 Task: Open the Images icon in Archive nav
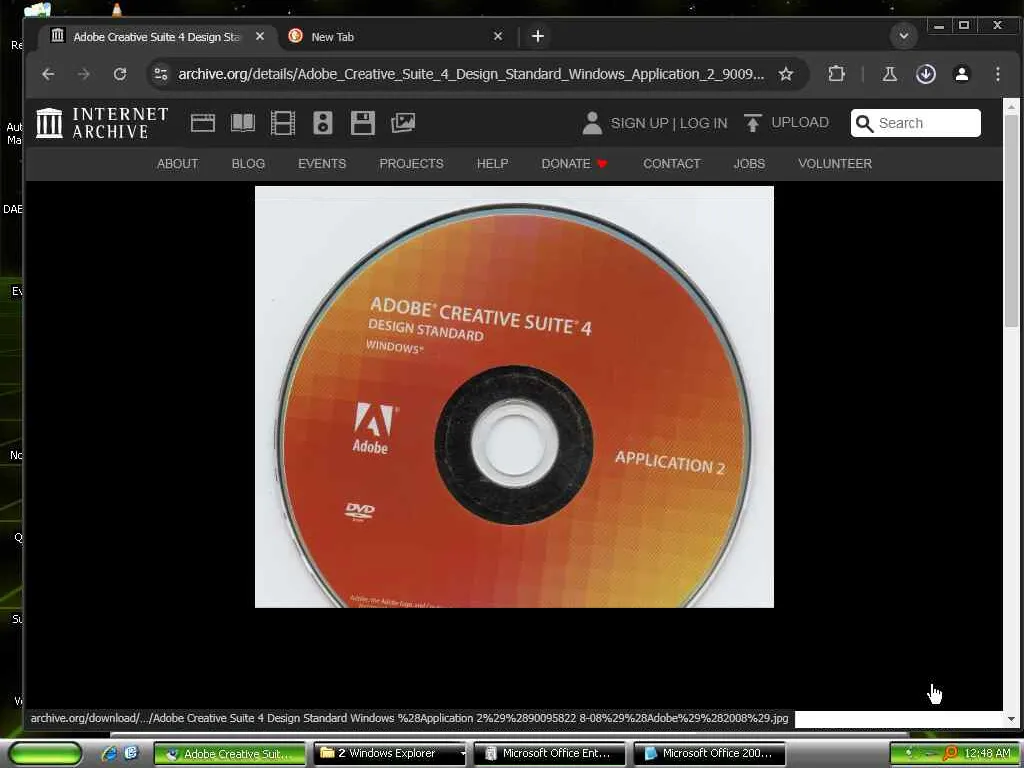click(403, 123)
